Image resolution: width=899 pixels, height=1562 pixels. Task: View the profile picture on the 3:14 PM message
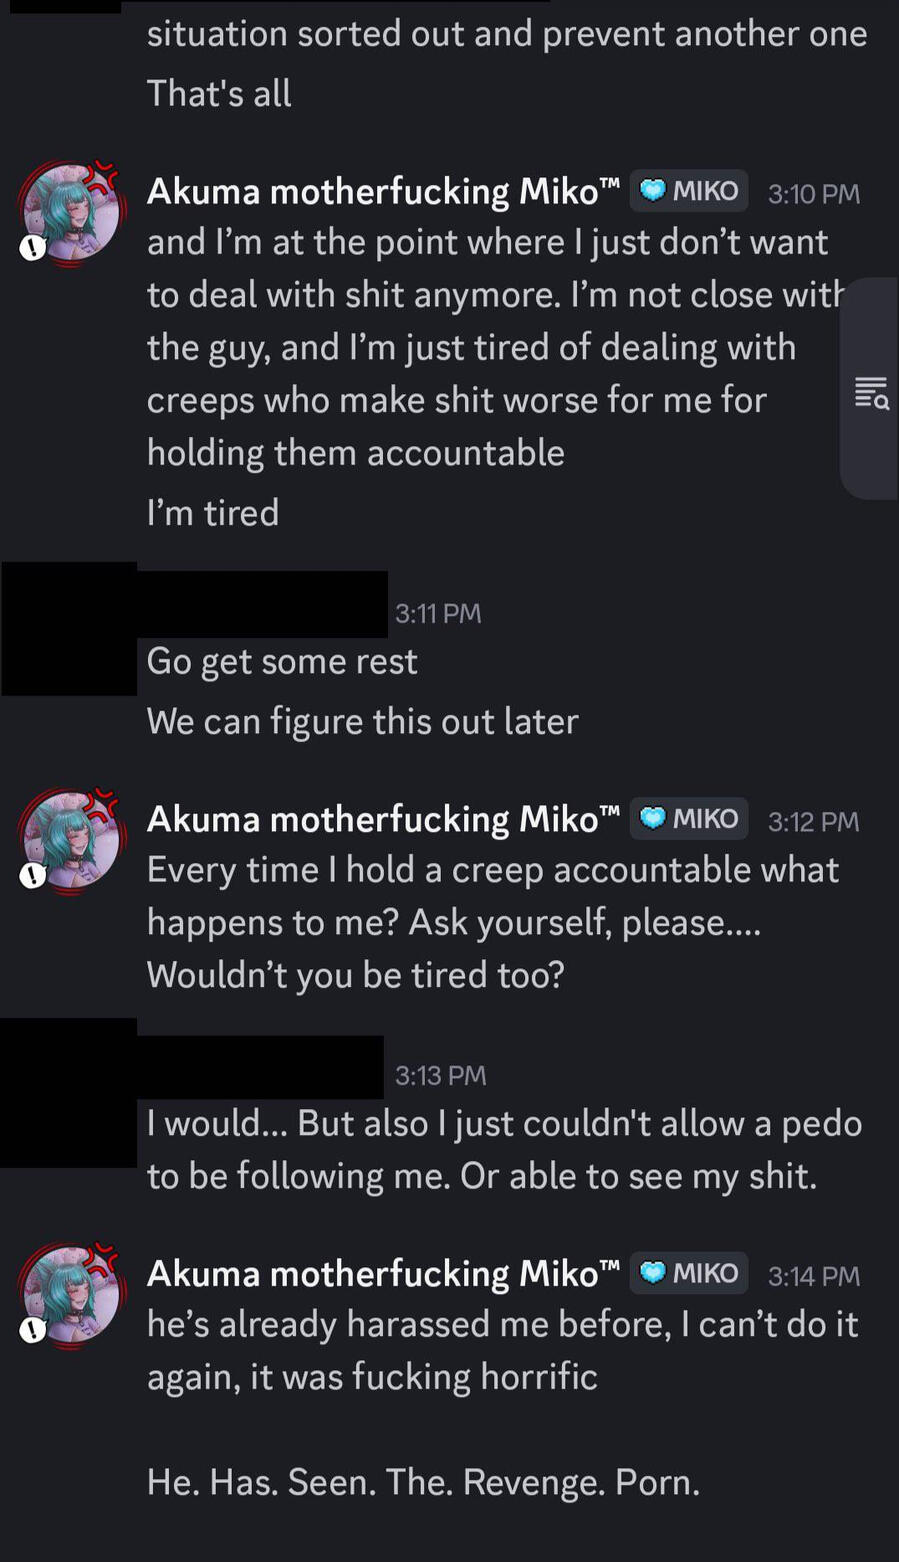pos(72,1295)
